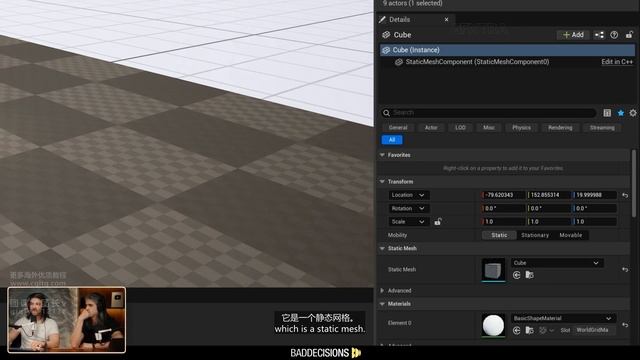Open the Rotation type dropdown

tap(409, 209)
